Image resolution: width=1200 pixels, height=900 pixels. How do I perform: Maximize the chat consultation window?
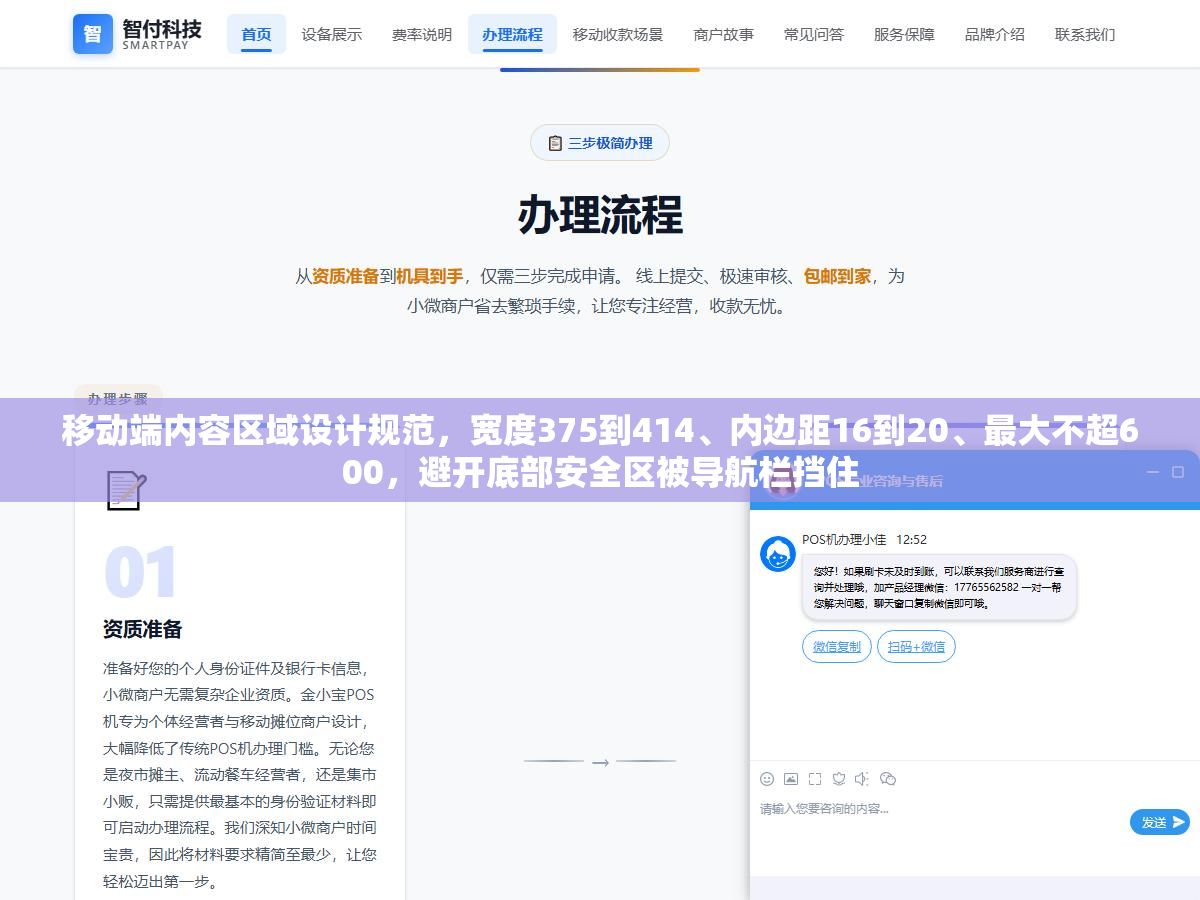[x=1178, y=472]
